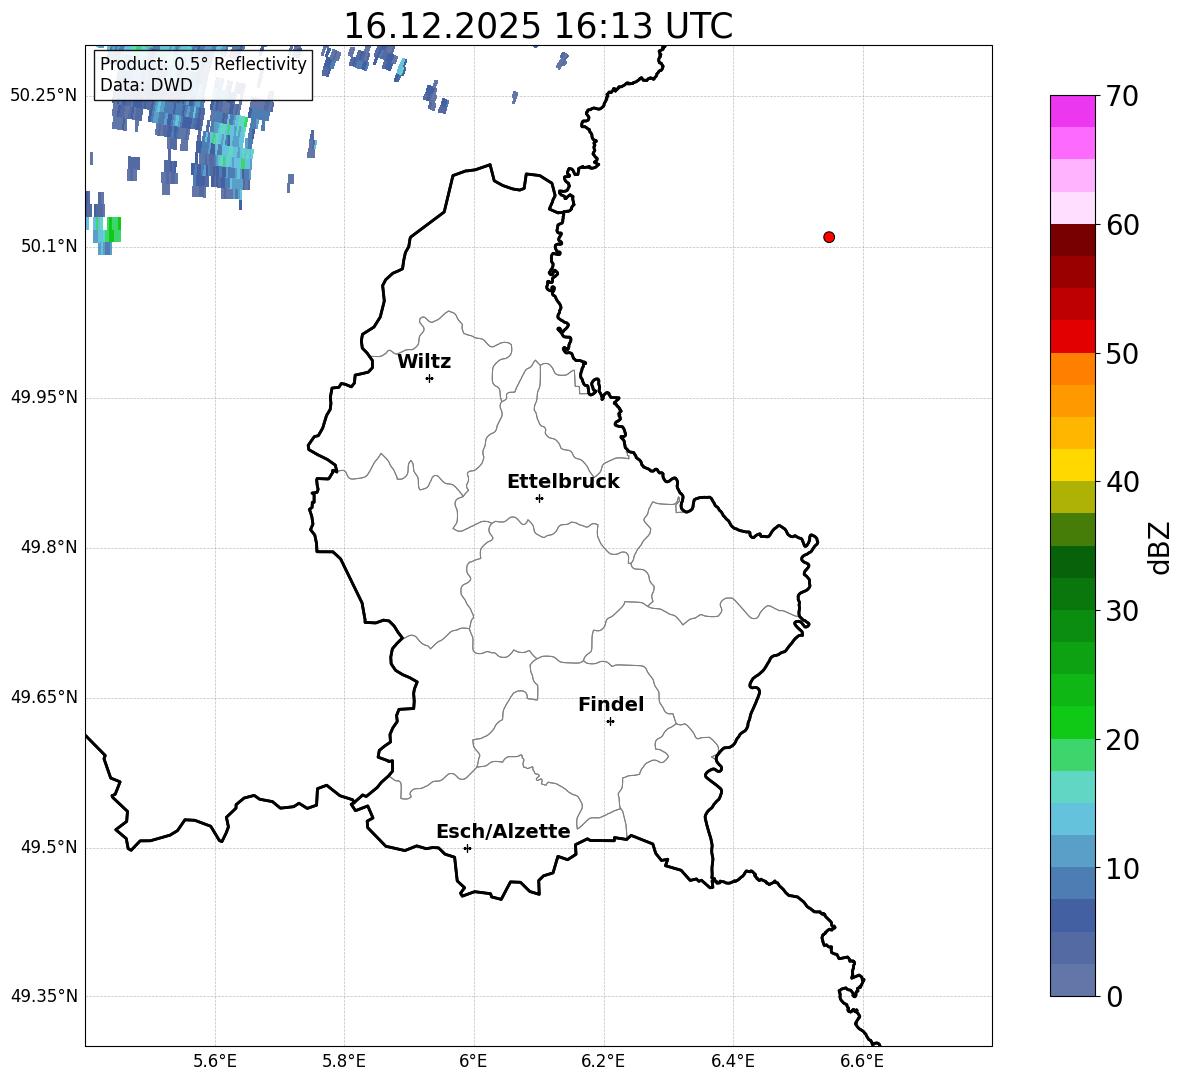Click the Wiltz label

(x=424, y=362)
